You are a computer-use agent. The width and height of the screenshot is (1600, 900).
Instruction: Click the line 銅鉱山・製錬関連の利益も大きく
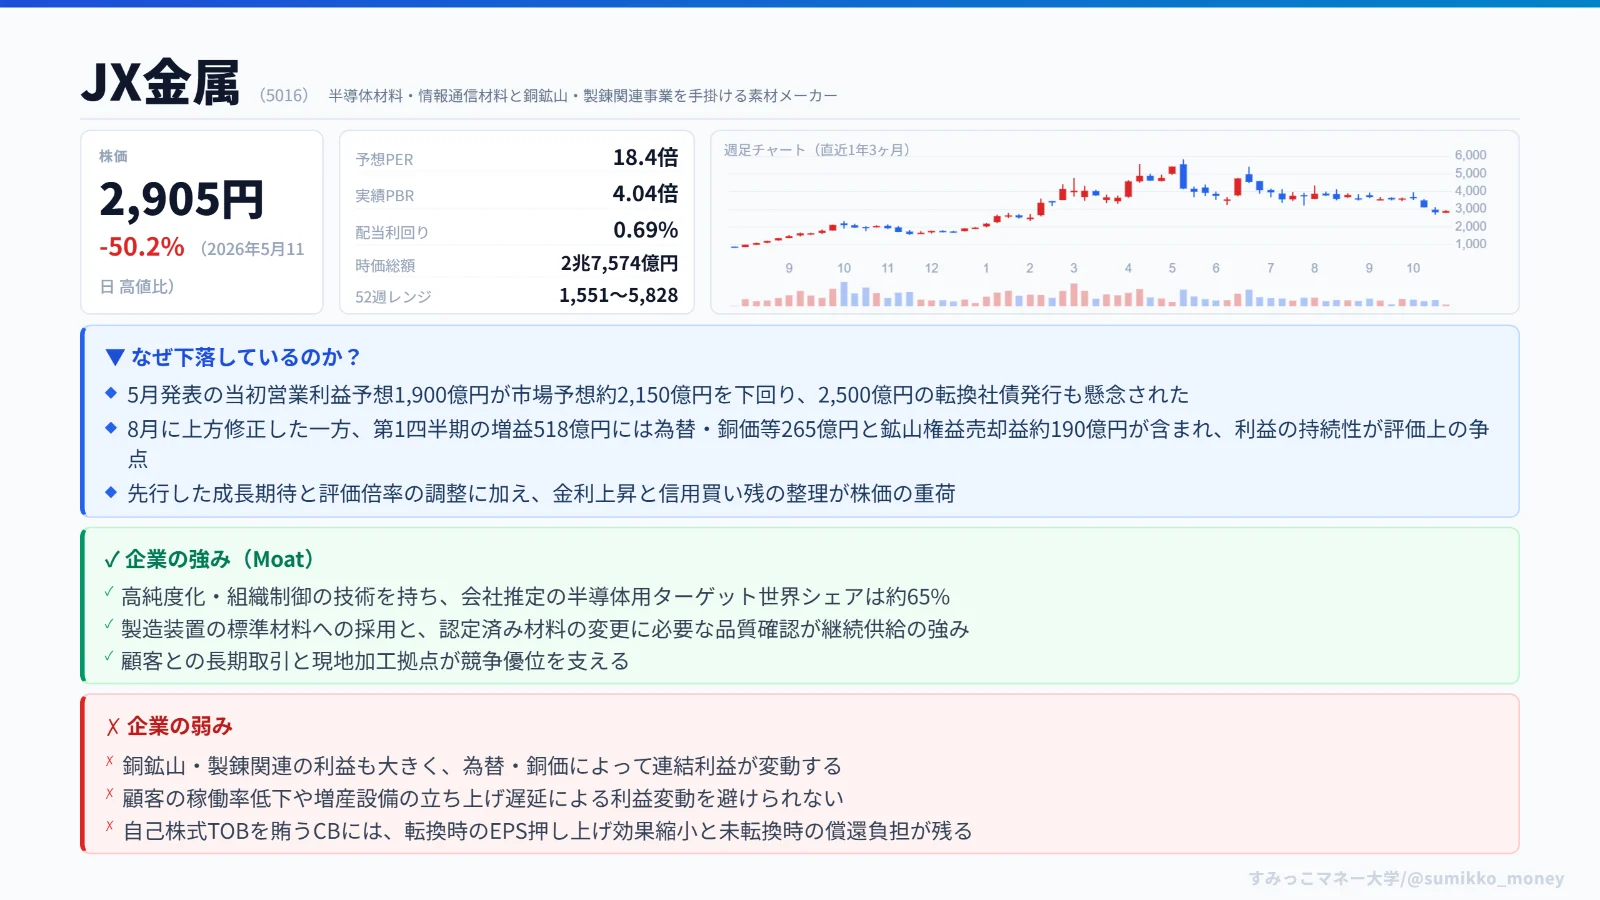tap(482, 766)
